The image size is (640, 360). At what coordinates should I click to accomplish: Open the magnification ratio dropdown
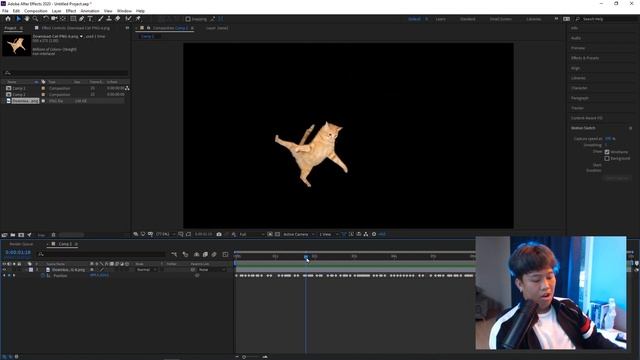click(165, 234)
